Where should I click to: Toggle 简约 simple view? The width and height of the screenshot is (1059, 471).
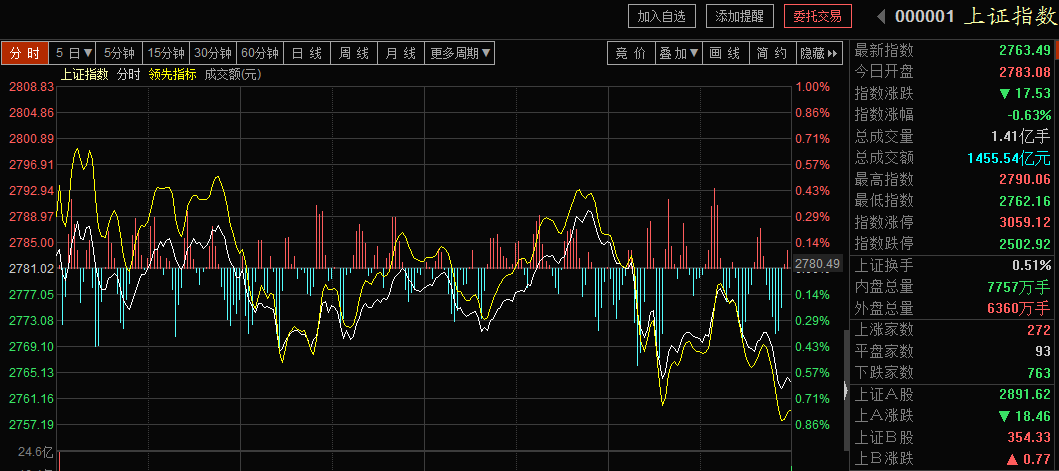(773, 53)
